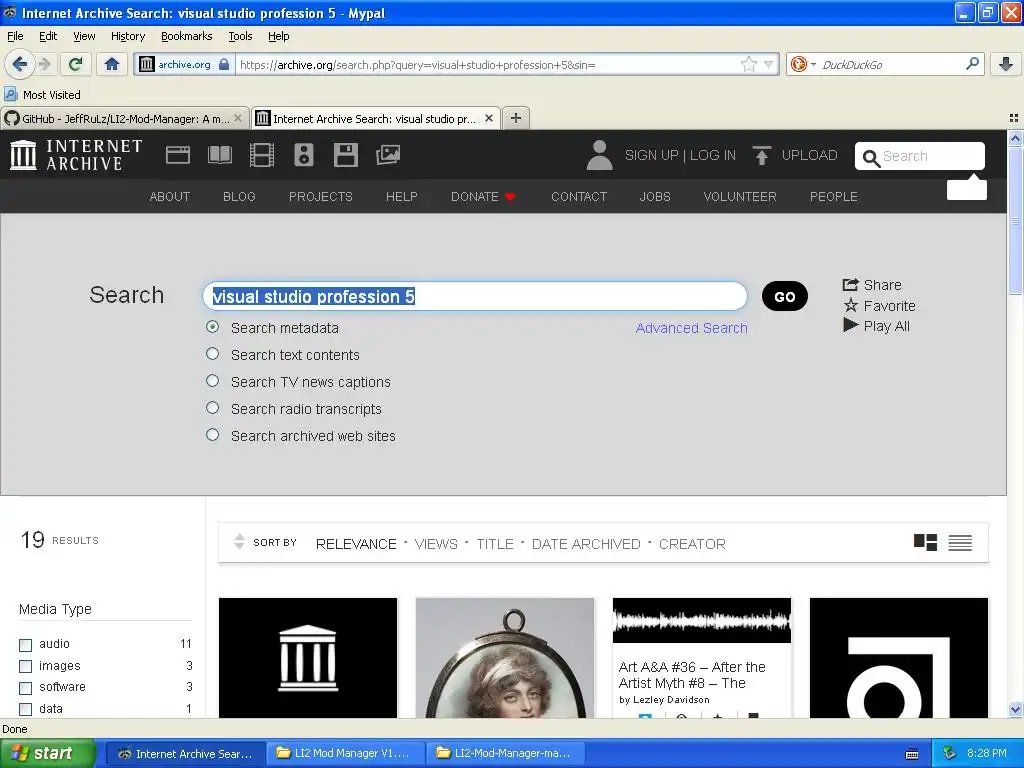
Task: Open the portrait miniature result thumbnail
Action: tap(505, 658)
